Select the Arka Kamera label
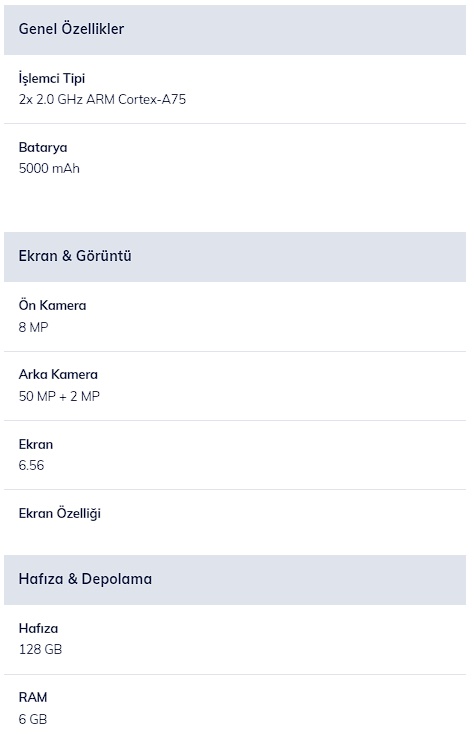474x734 pixels. 58,374
